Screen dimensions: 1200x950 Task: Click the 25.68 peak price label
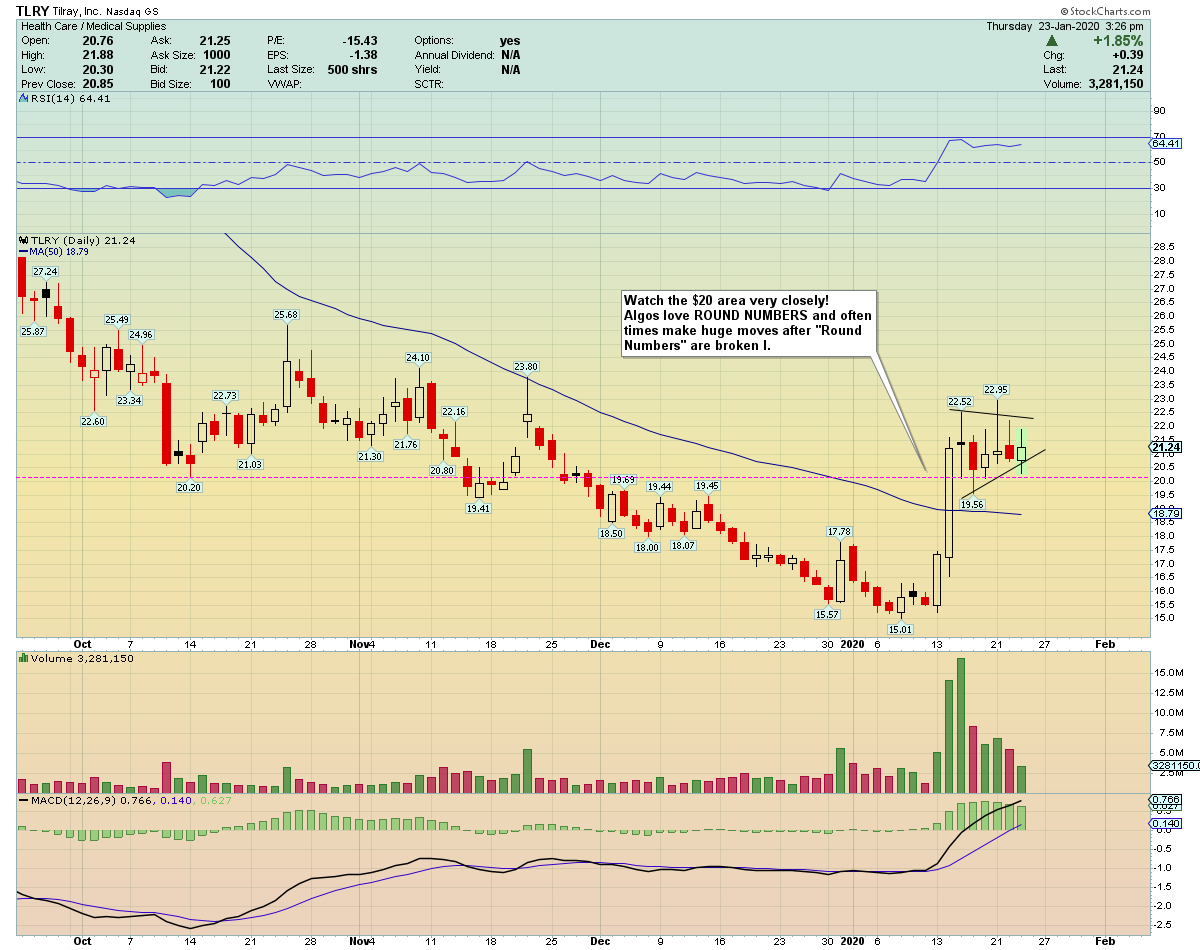287,315
